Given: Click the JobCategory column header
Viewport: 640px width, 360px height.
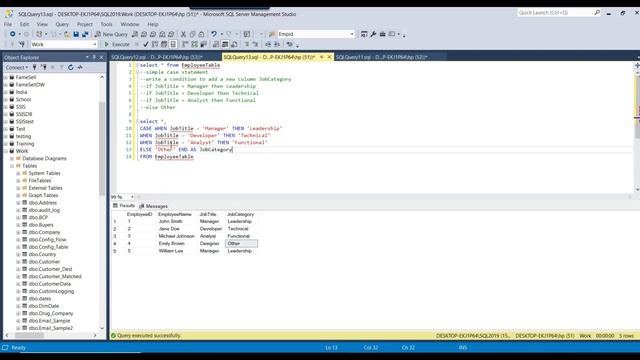Looking at the screenshot, I should (x=240, y=214).
